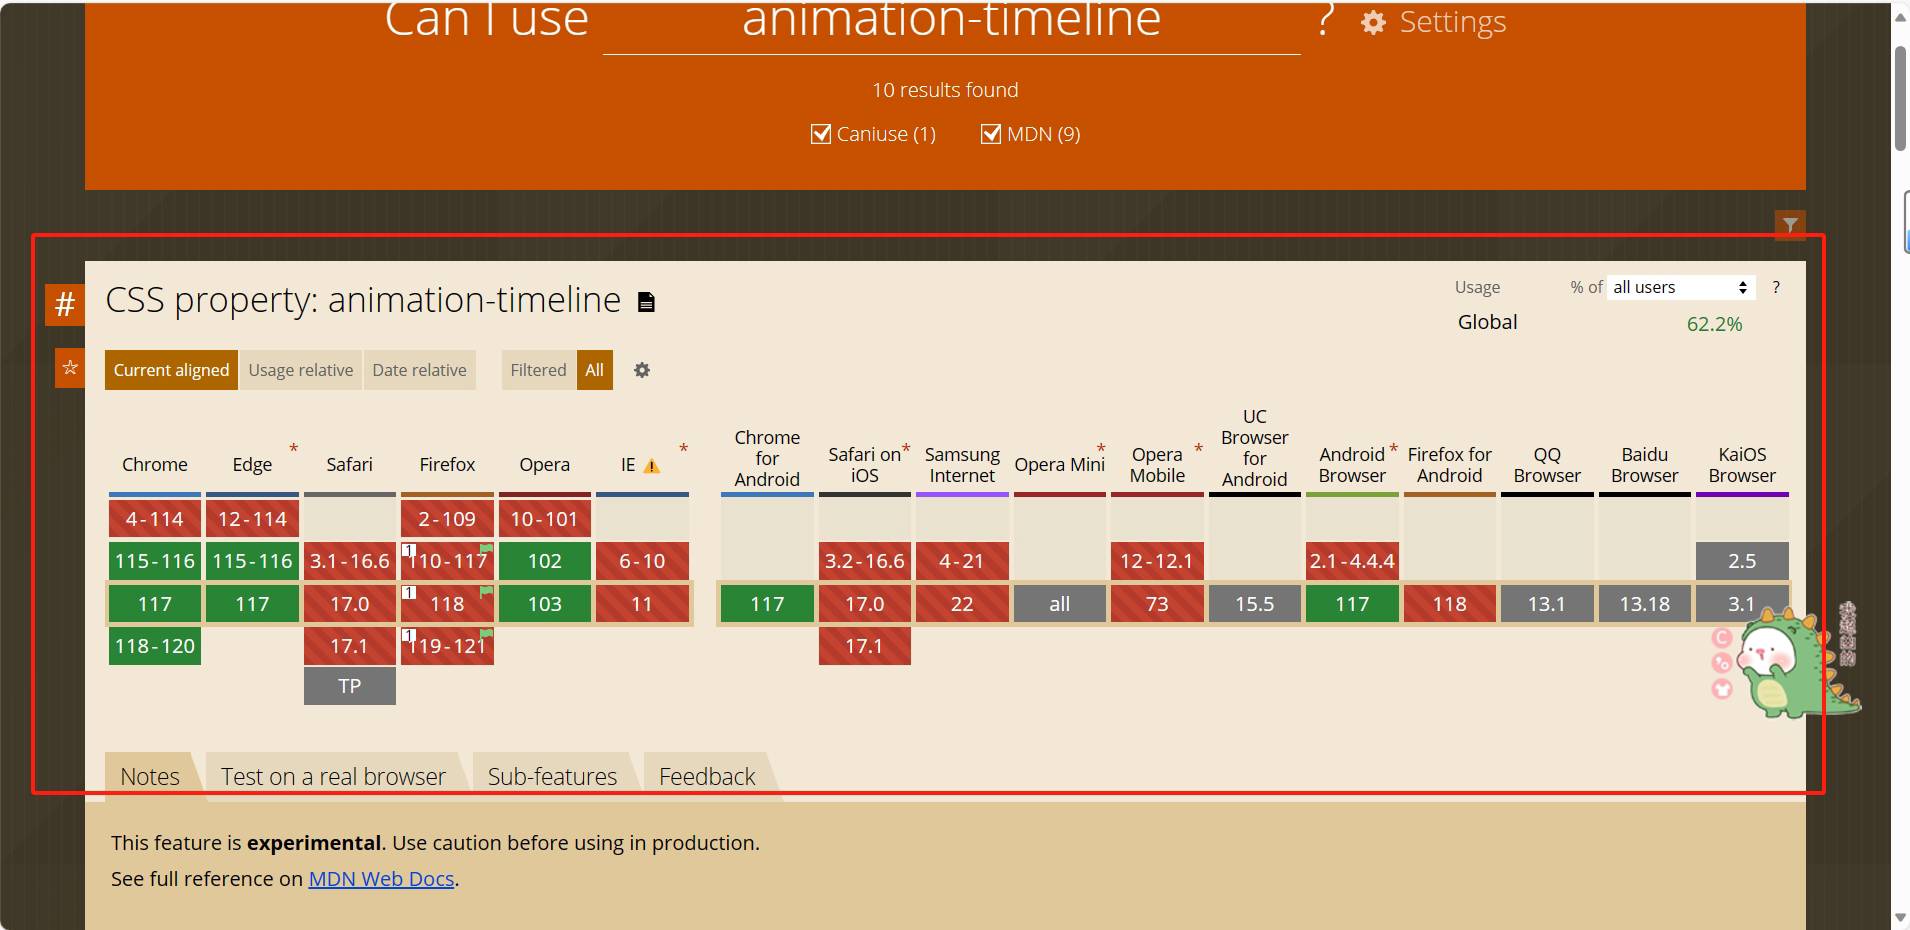Image resolution: width=1910 pixels, height=930 pixels.
Task: Click the Safari TP cell
Action: click(349, 686)
